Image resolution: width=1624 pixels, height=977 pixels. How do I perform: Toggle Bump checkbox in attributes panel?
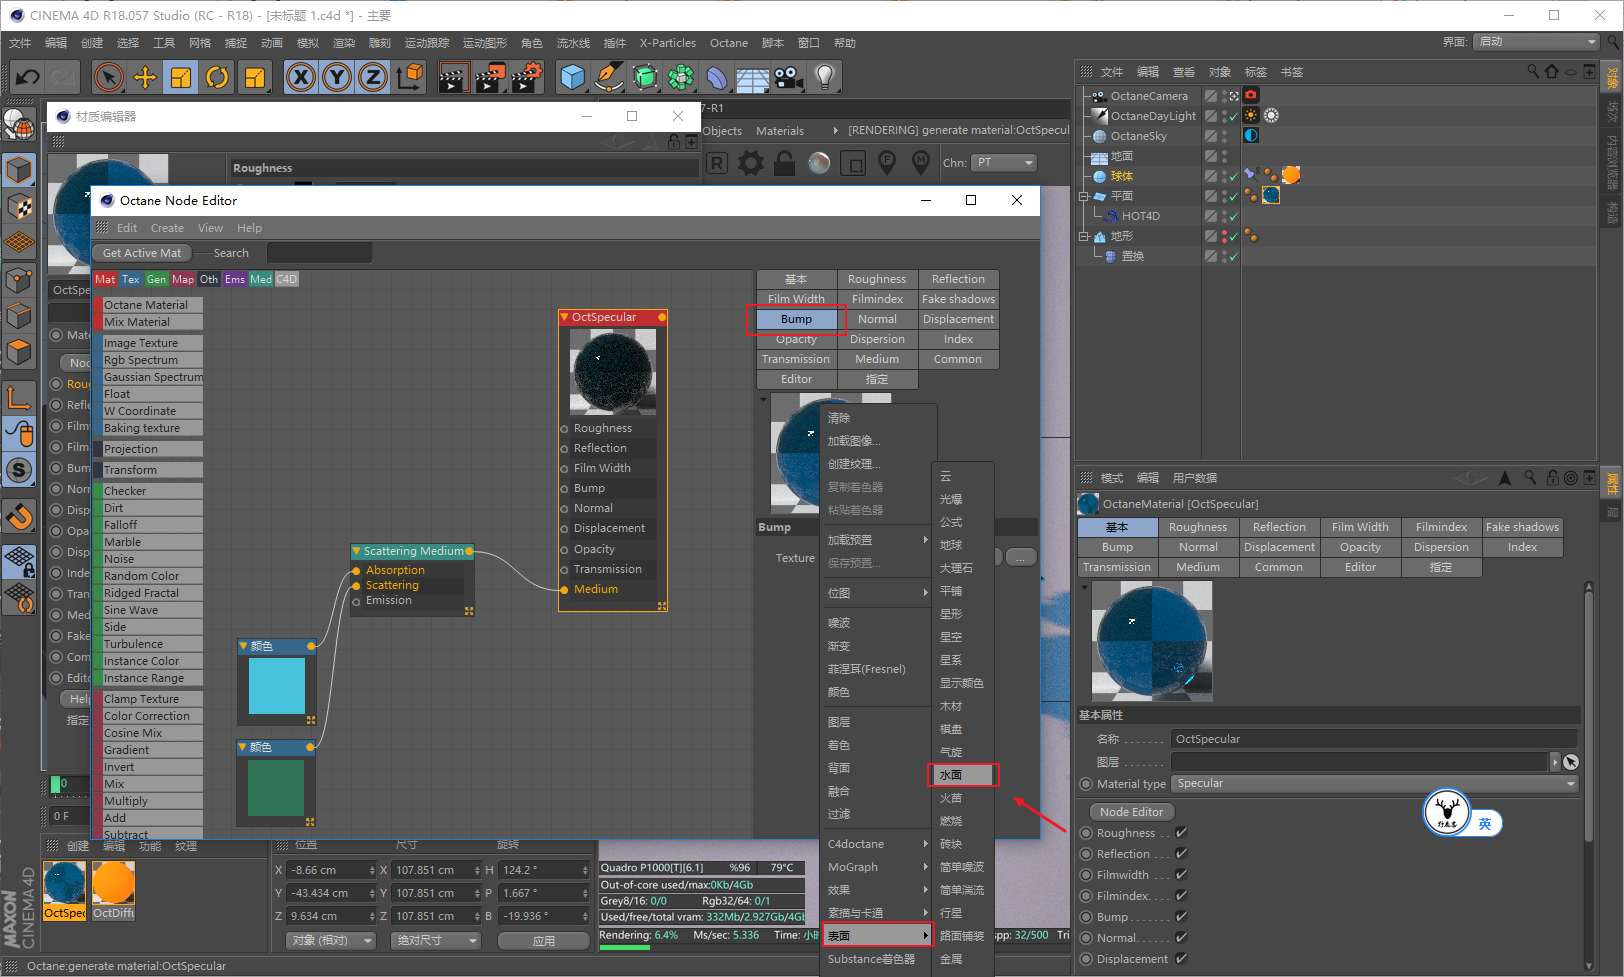(1181, 916)
